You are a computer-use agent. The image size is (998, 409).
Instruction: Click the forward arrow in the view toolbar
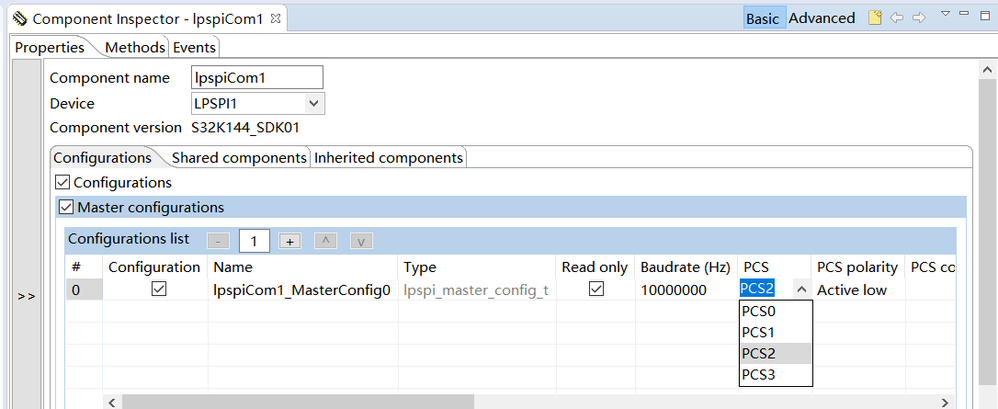point(917,18)
